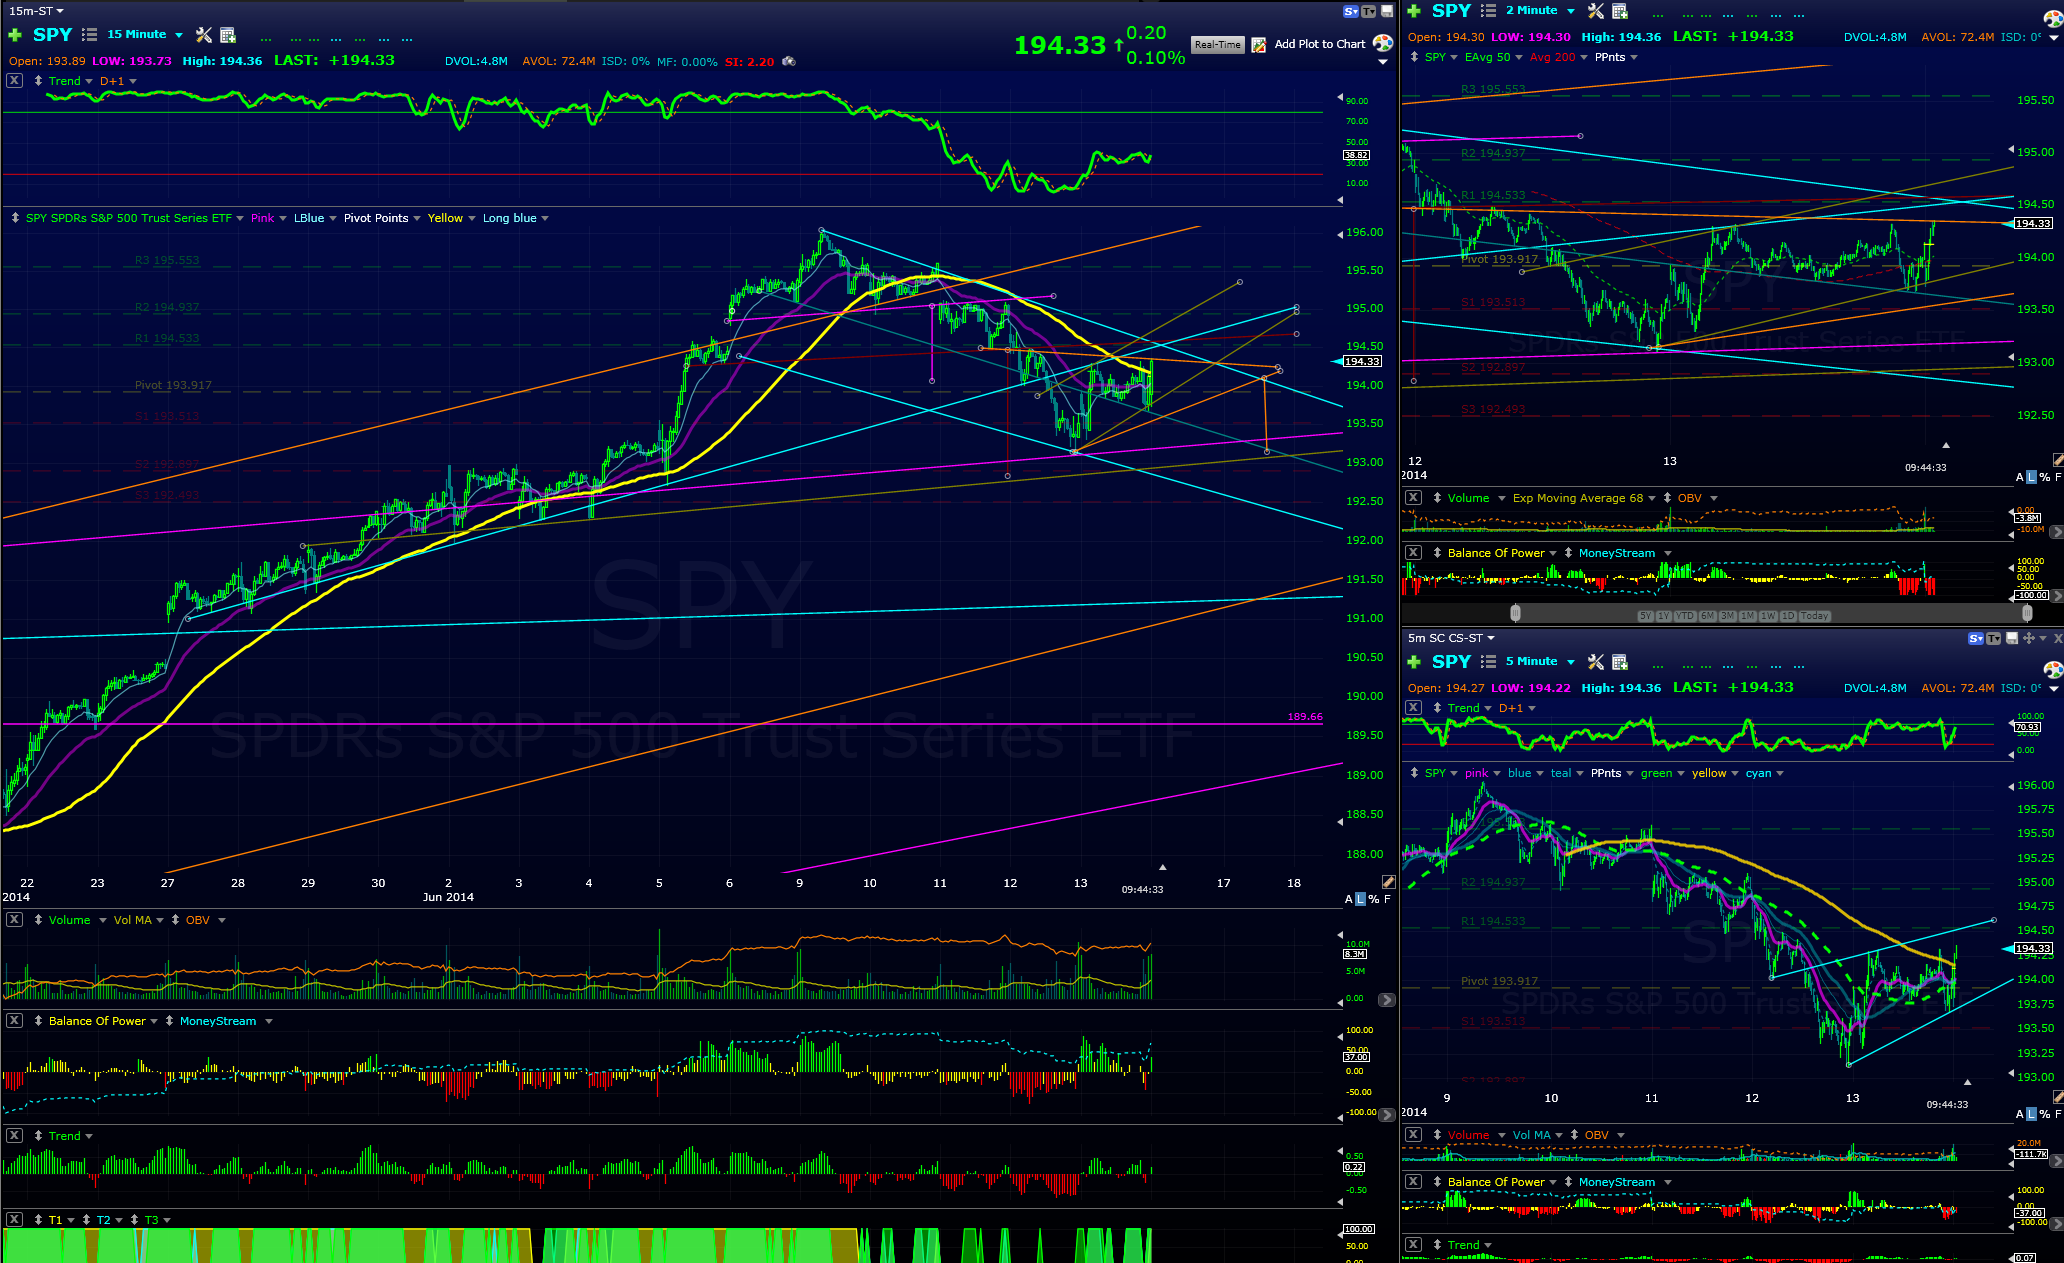Grab the right range slider handle on the 2-minute chart
The image size is (2064, 1263).
(2027, 613)
